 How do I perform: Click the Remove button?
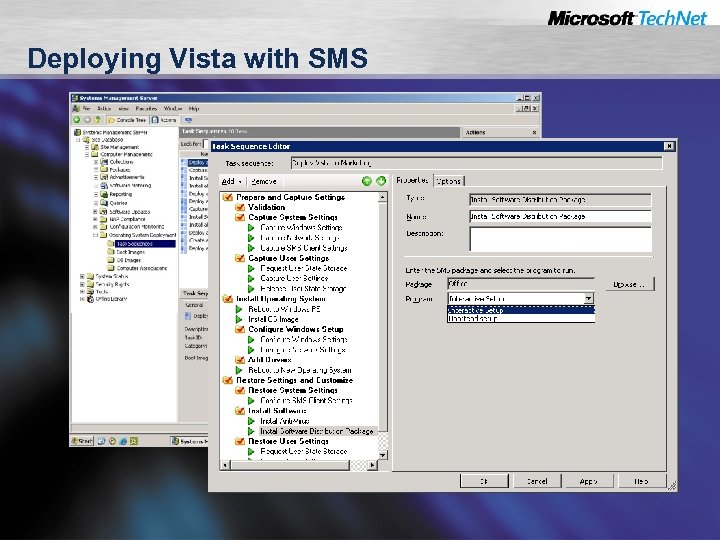[264, 181]
